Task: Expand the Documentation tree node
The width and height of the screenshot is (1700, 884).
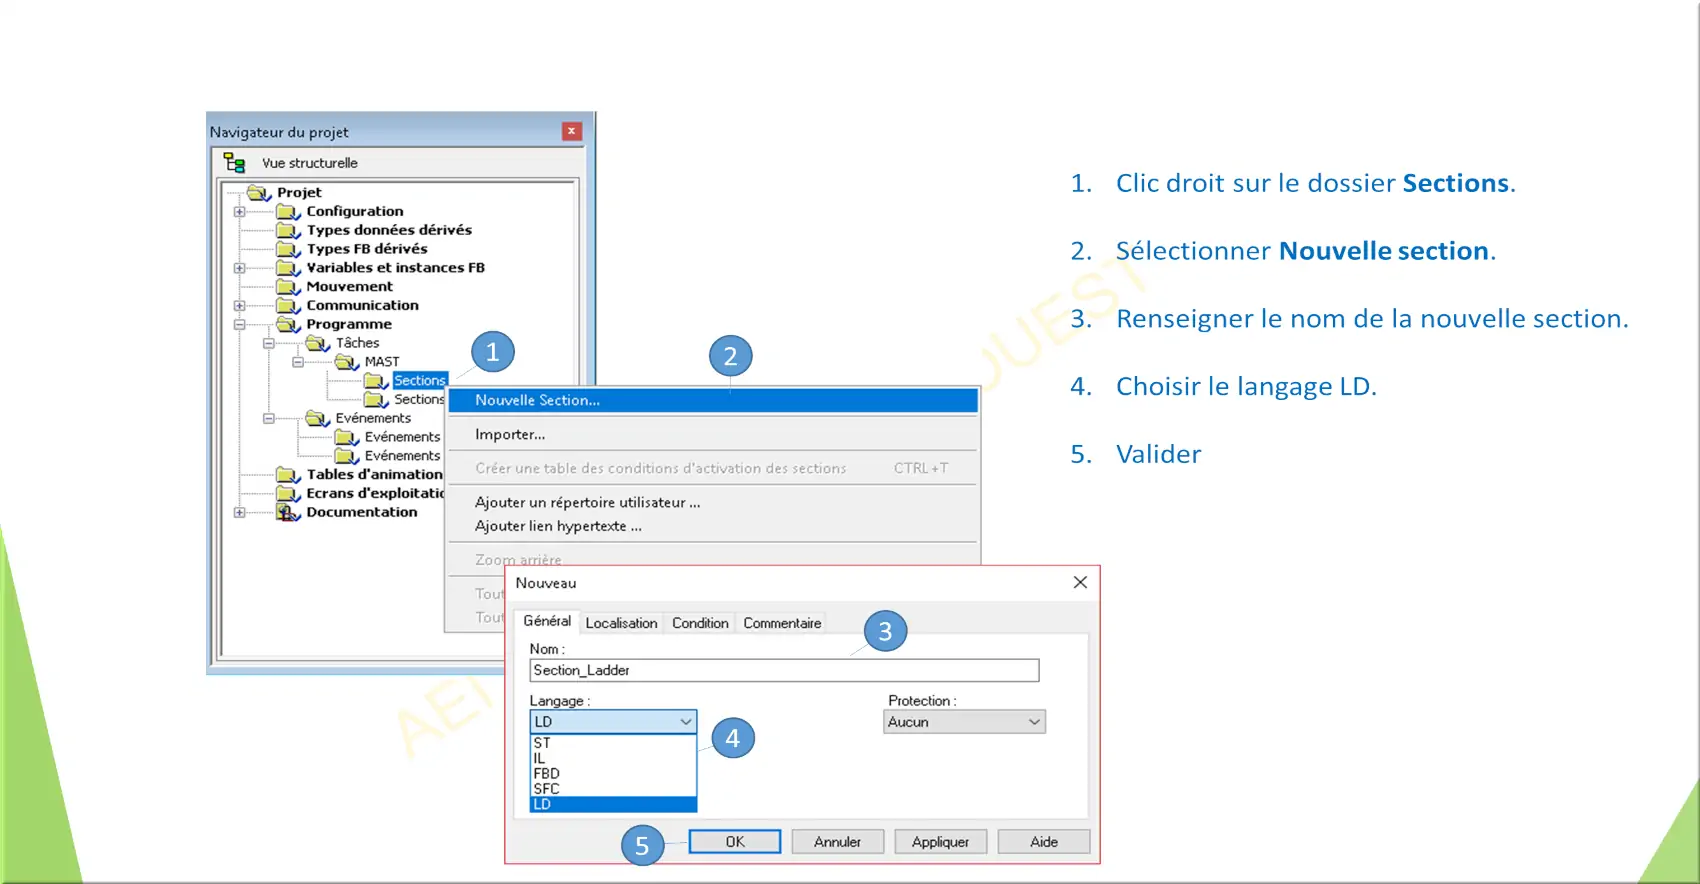Action: pyautogui.click(x=239, y=513)
